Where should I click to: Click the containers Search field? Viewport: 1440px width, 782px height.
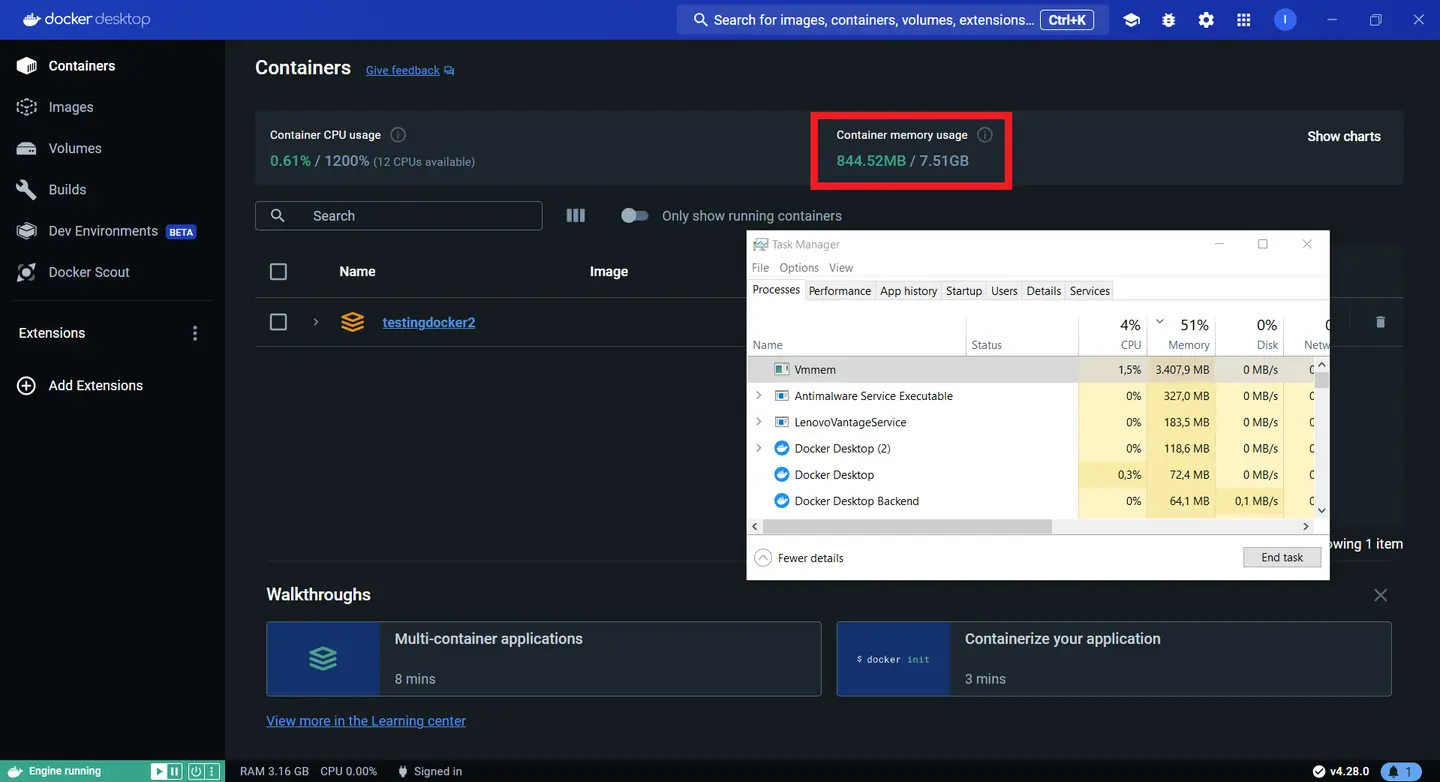(399, 215)
